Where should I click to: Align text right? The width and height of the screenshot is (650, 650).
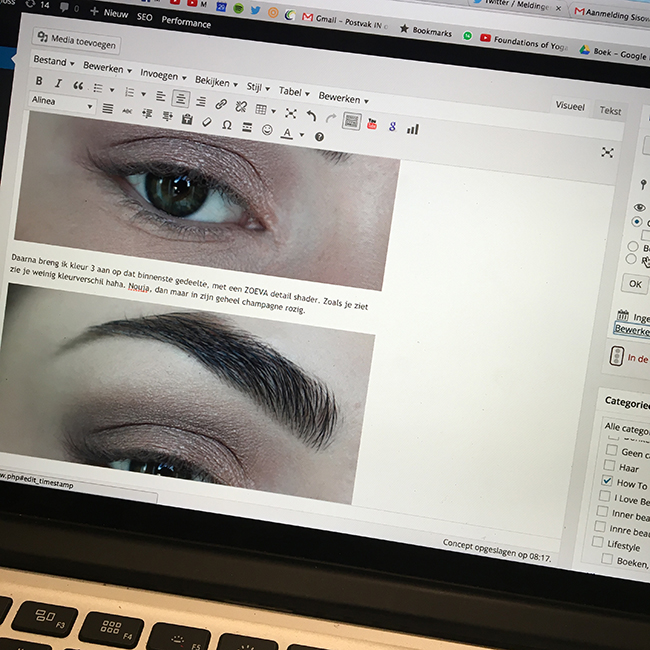point(201,102)
